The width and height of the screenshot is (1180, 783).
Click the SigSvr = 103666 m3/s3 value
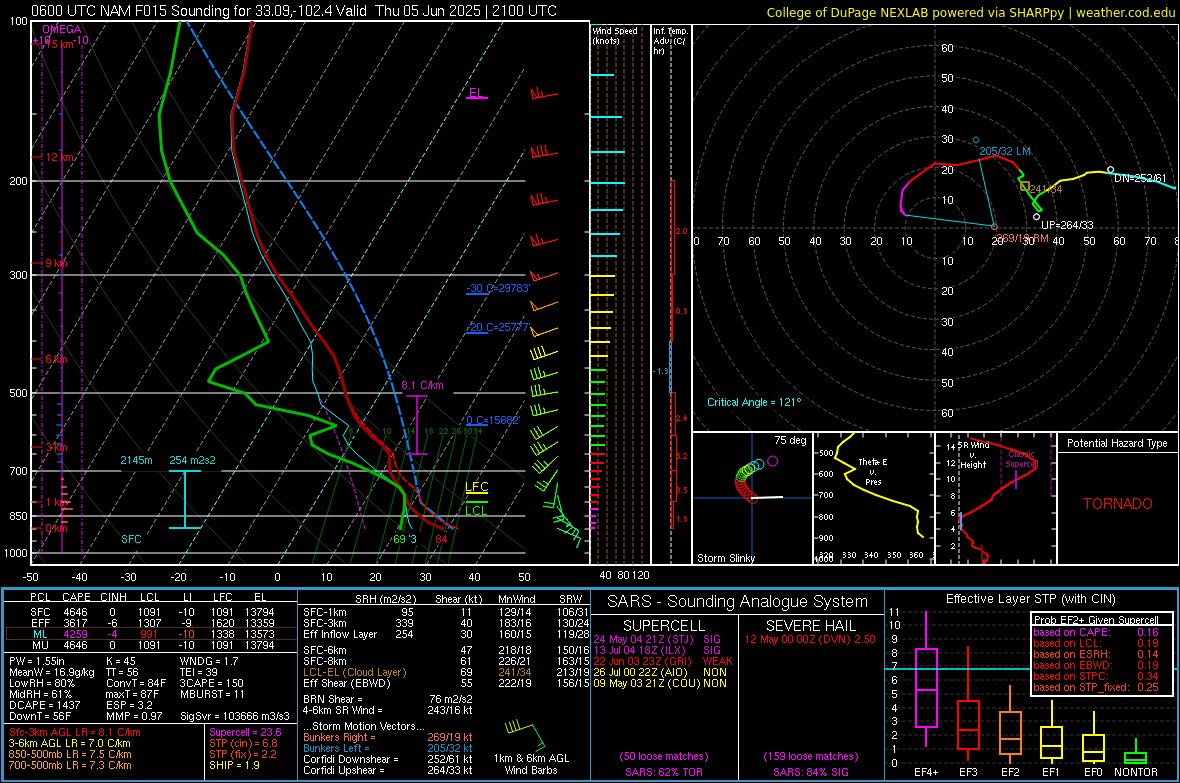(234, 716)
